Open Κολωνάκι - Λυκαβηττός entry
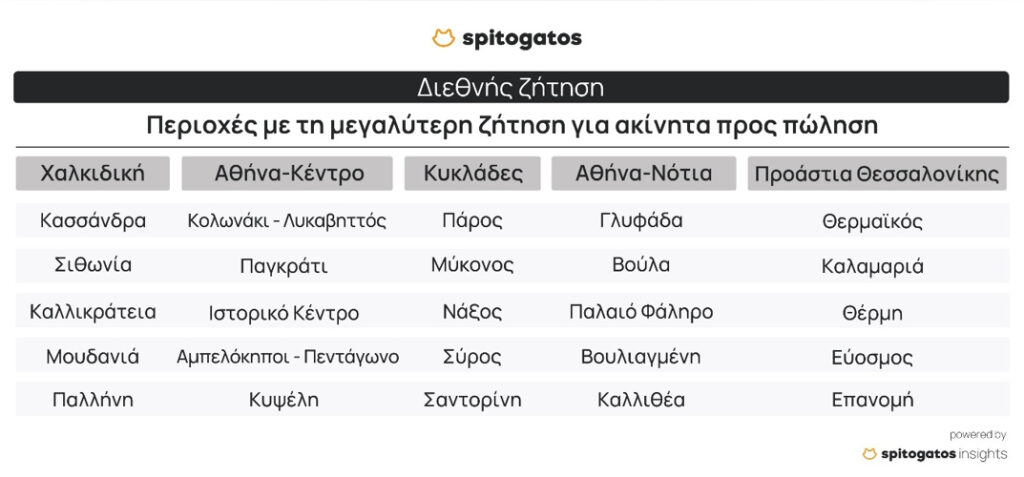Image resolution: width=1024 pixels, height=477 pixels. 287,221
